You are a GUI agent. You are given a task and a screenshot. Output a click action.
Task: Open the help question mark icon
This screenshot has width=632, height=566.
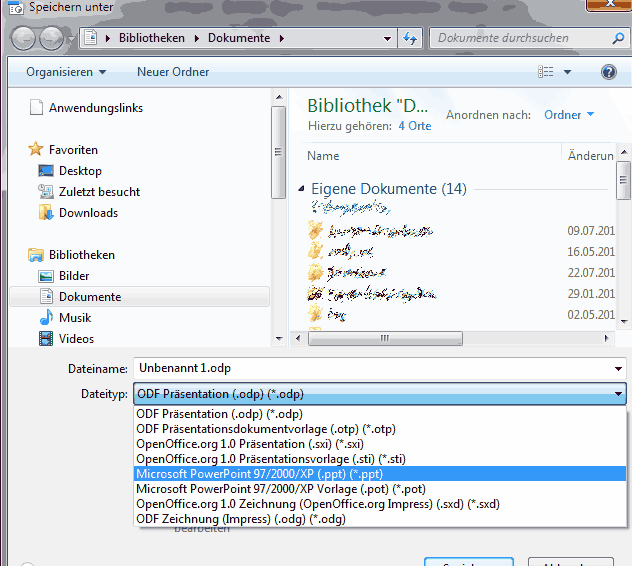pyautogui.click(x=609, y=72)
